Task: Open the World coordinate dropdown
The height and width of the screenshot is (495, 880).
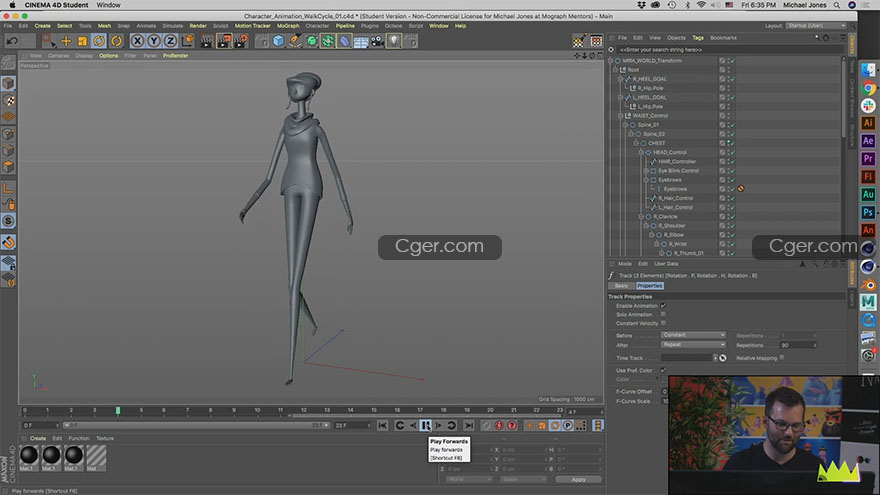Action: pos(469,479)
